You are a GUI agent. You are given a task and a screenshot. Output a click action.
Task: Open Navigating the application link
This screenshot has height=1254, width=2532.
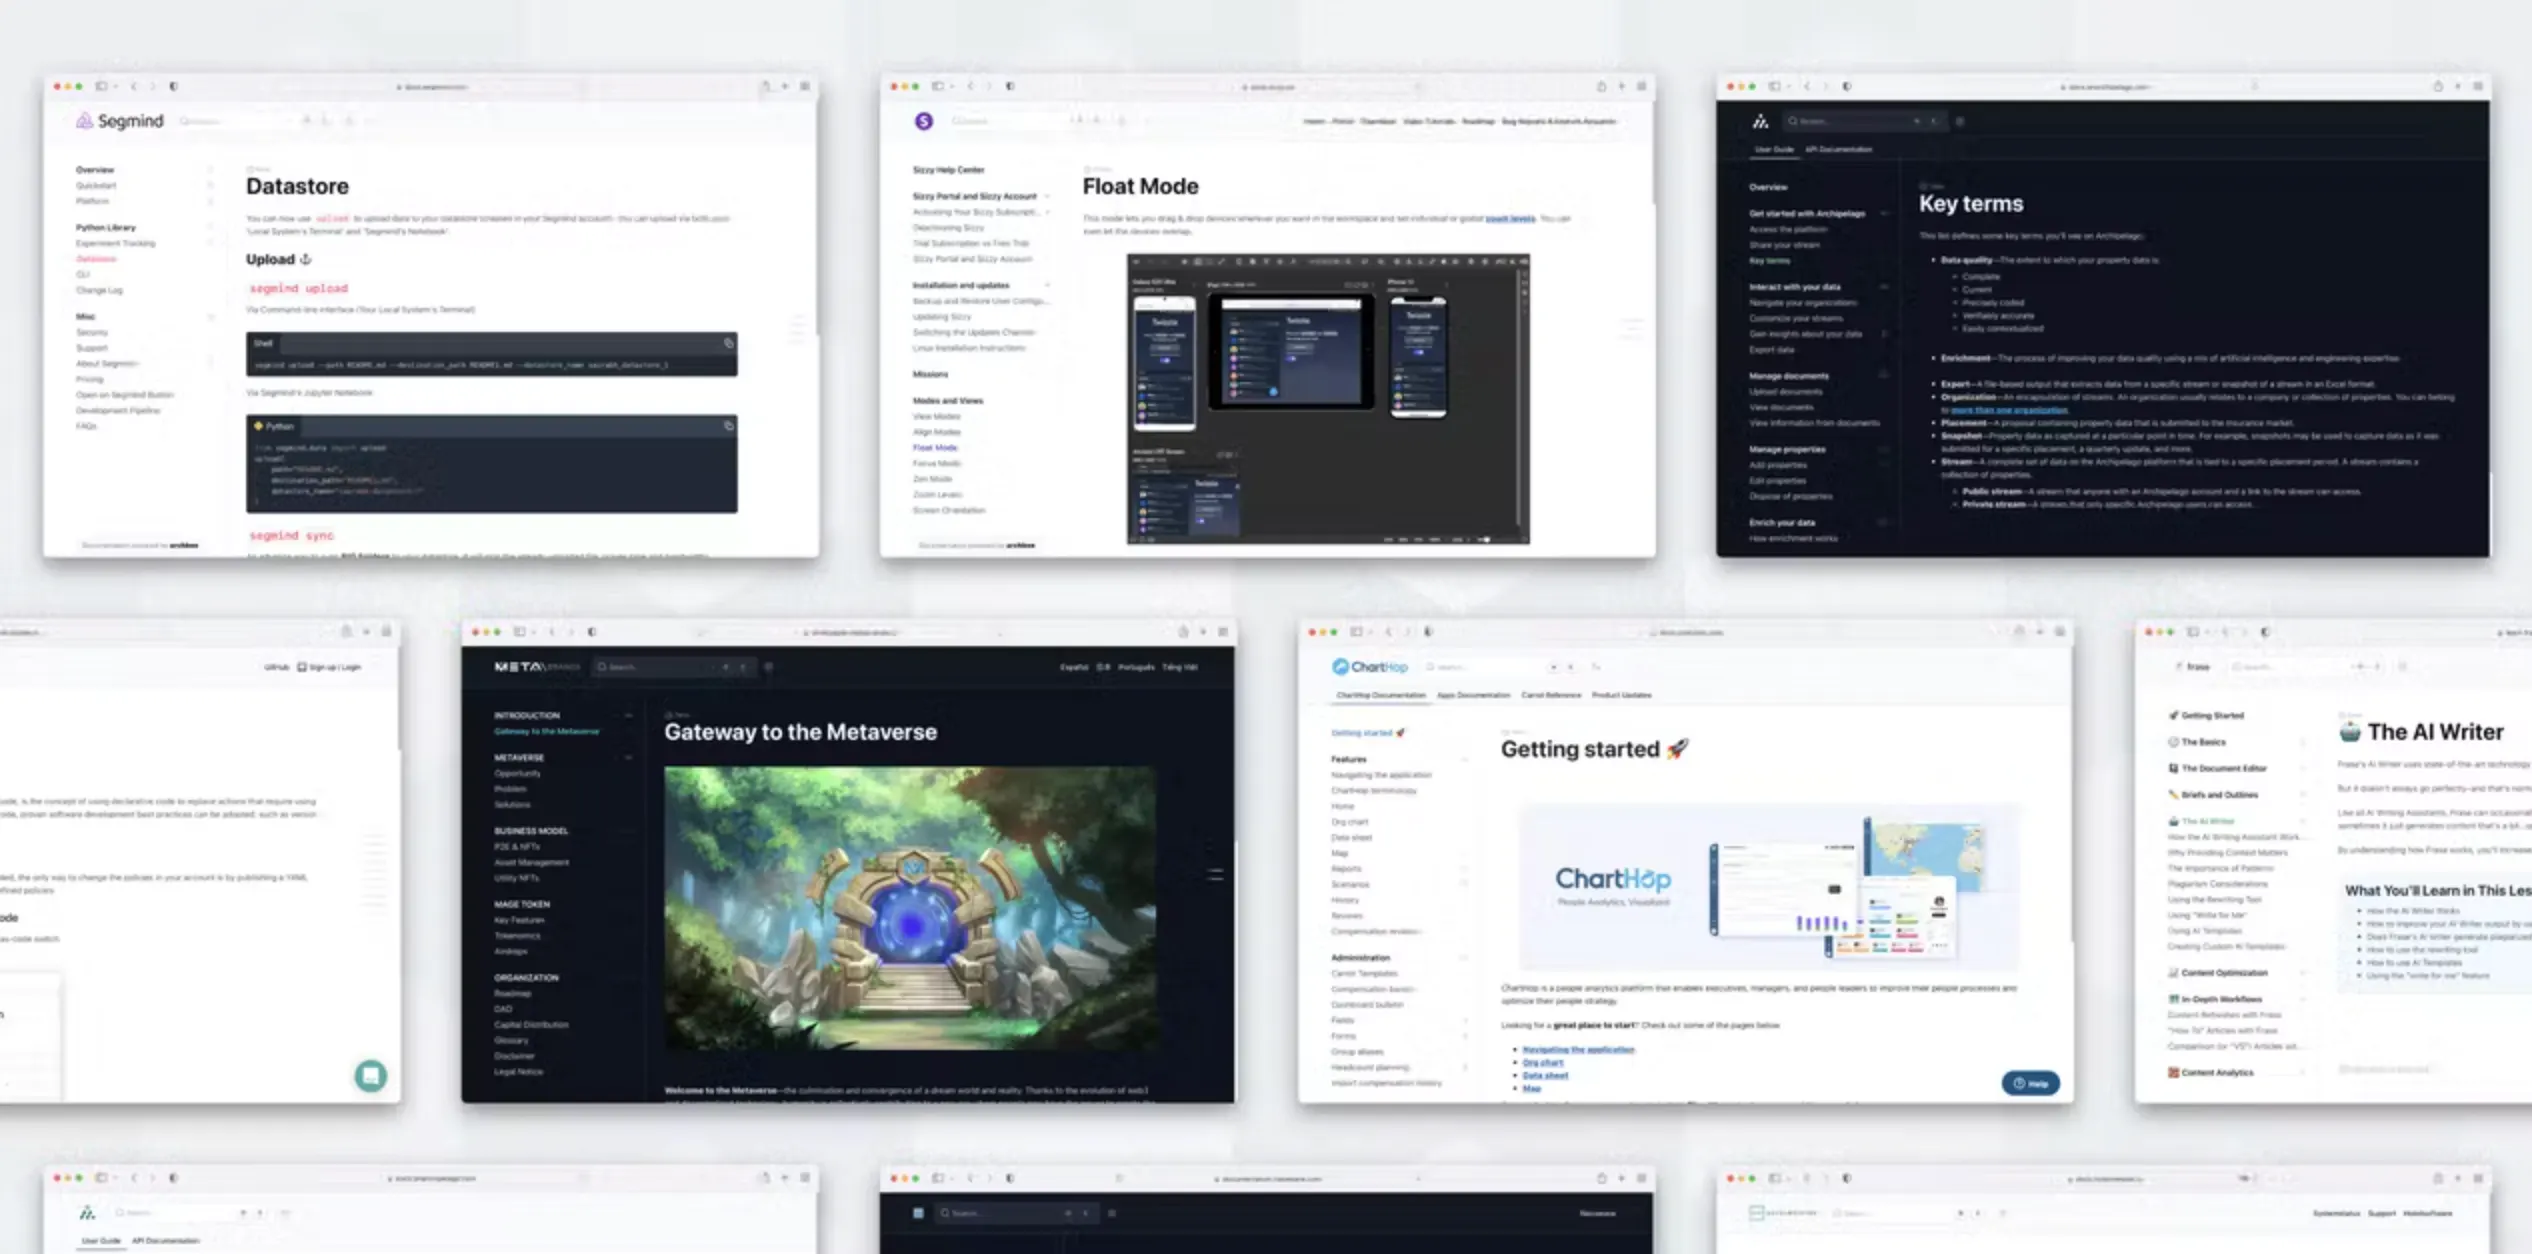1577,1050
